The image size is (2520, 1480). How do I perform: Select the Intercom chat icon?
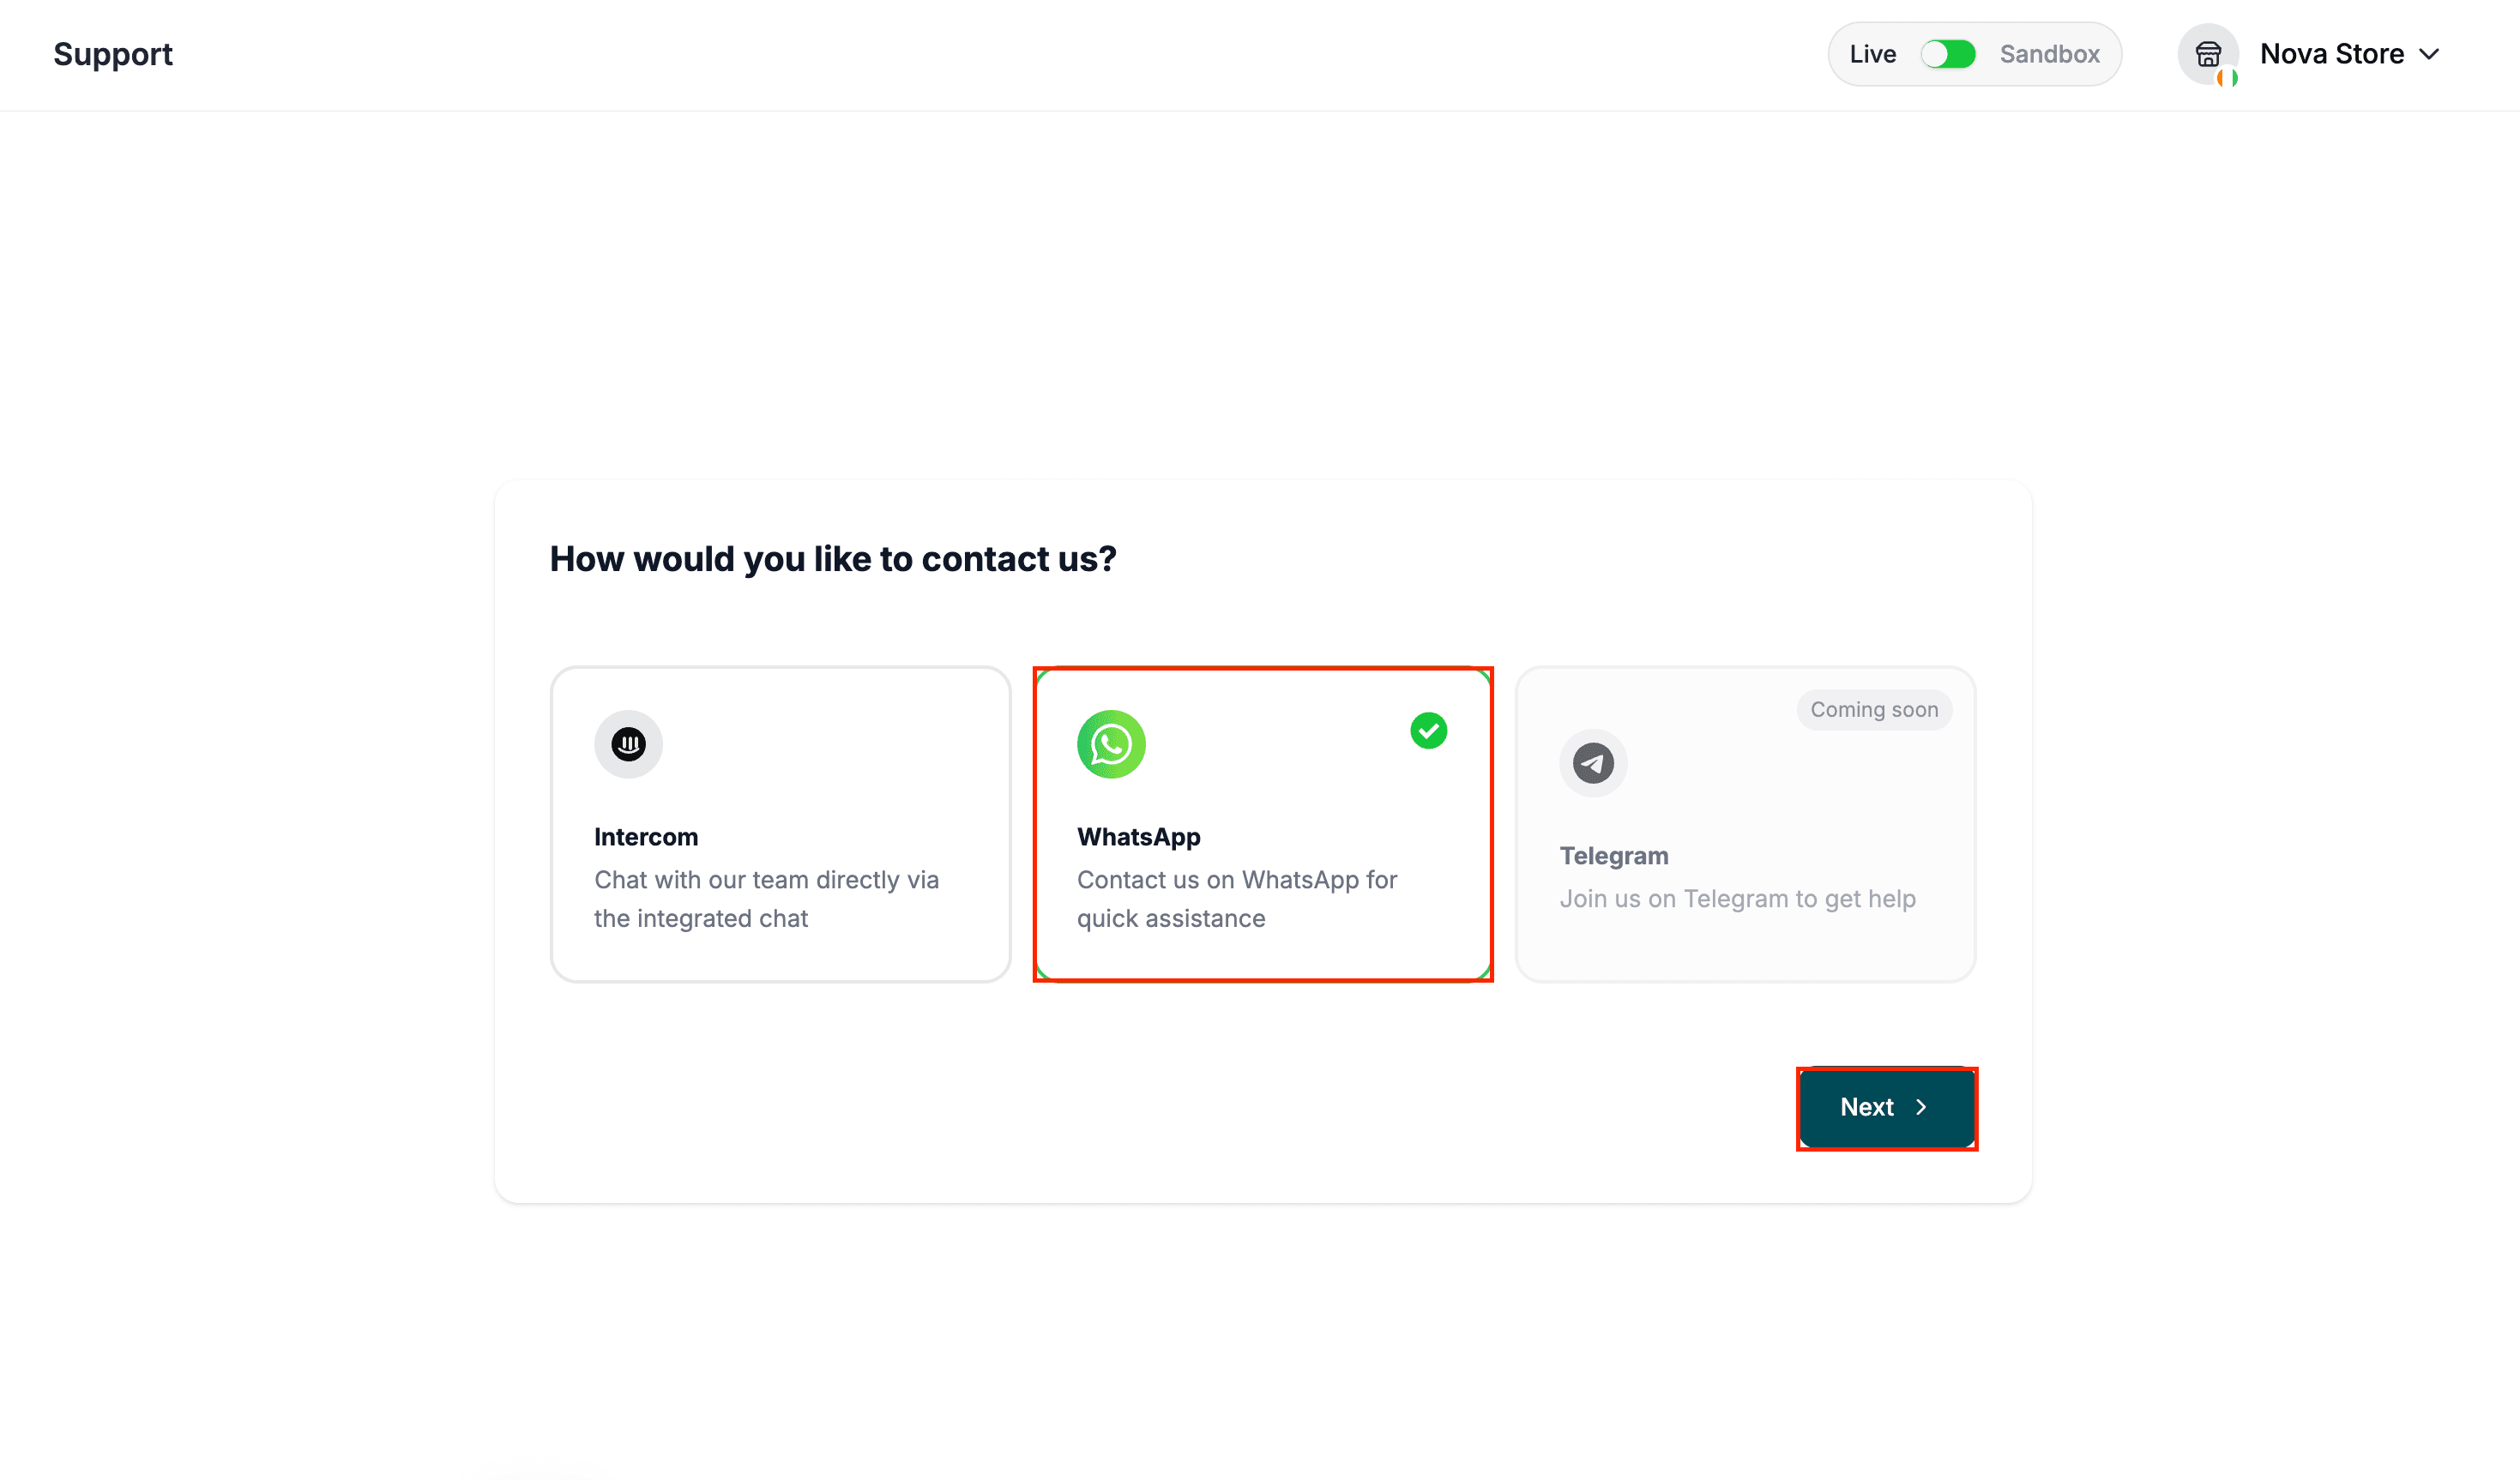(628, 744)
